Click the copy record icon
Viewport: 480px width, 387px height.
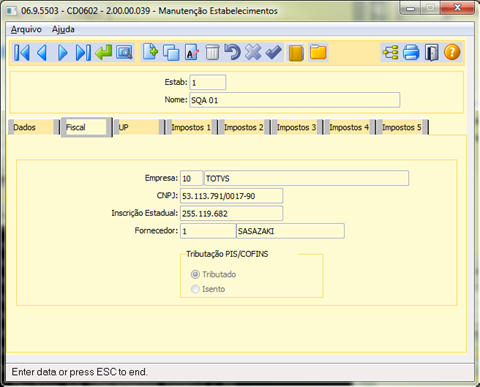[171, 53]
